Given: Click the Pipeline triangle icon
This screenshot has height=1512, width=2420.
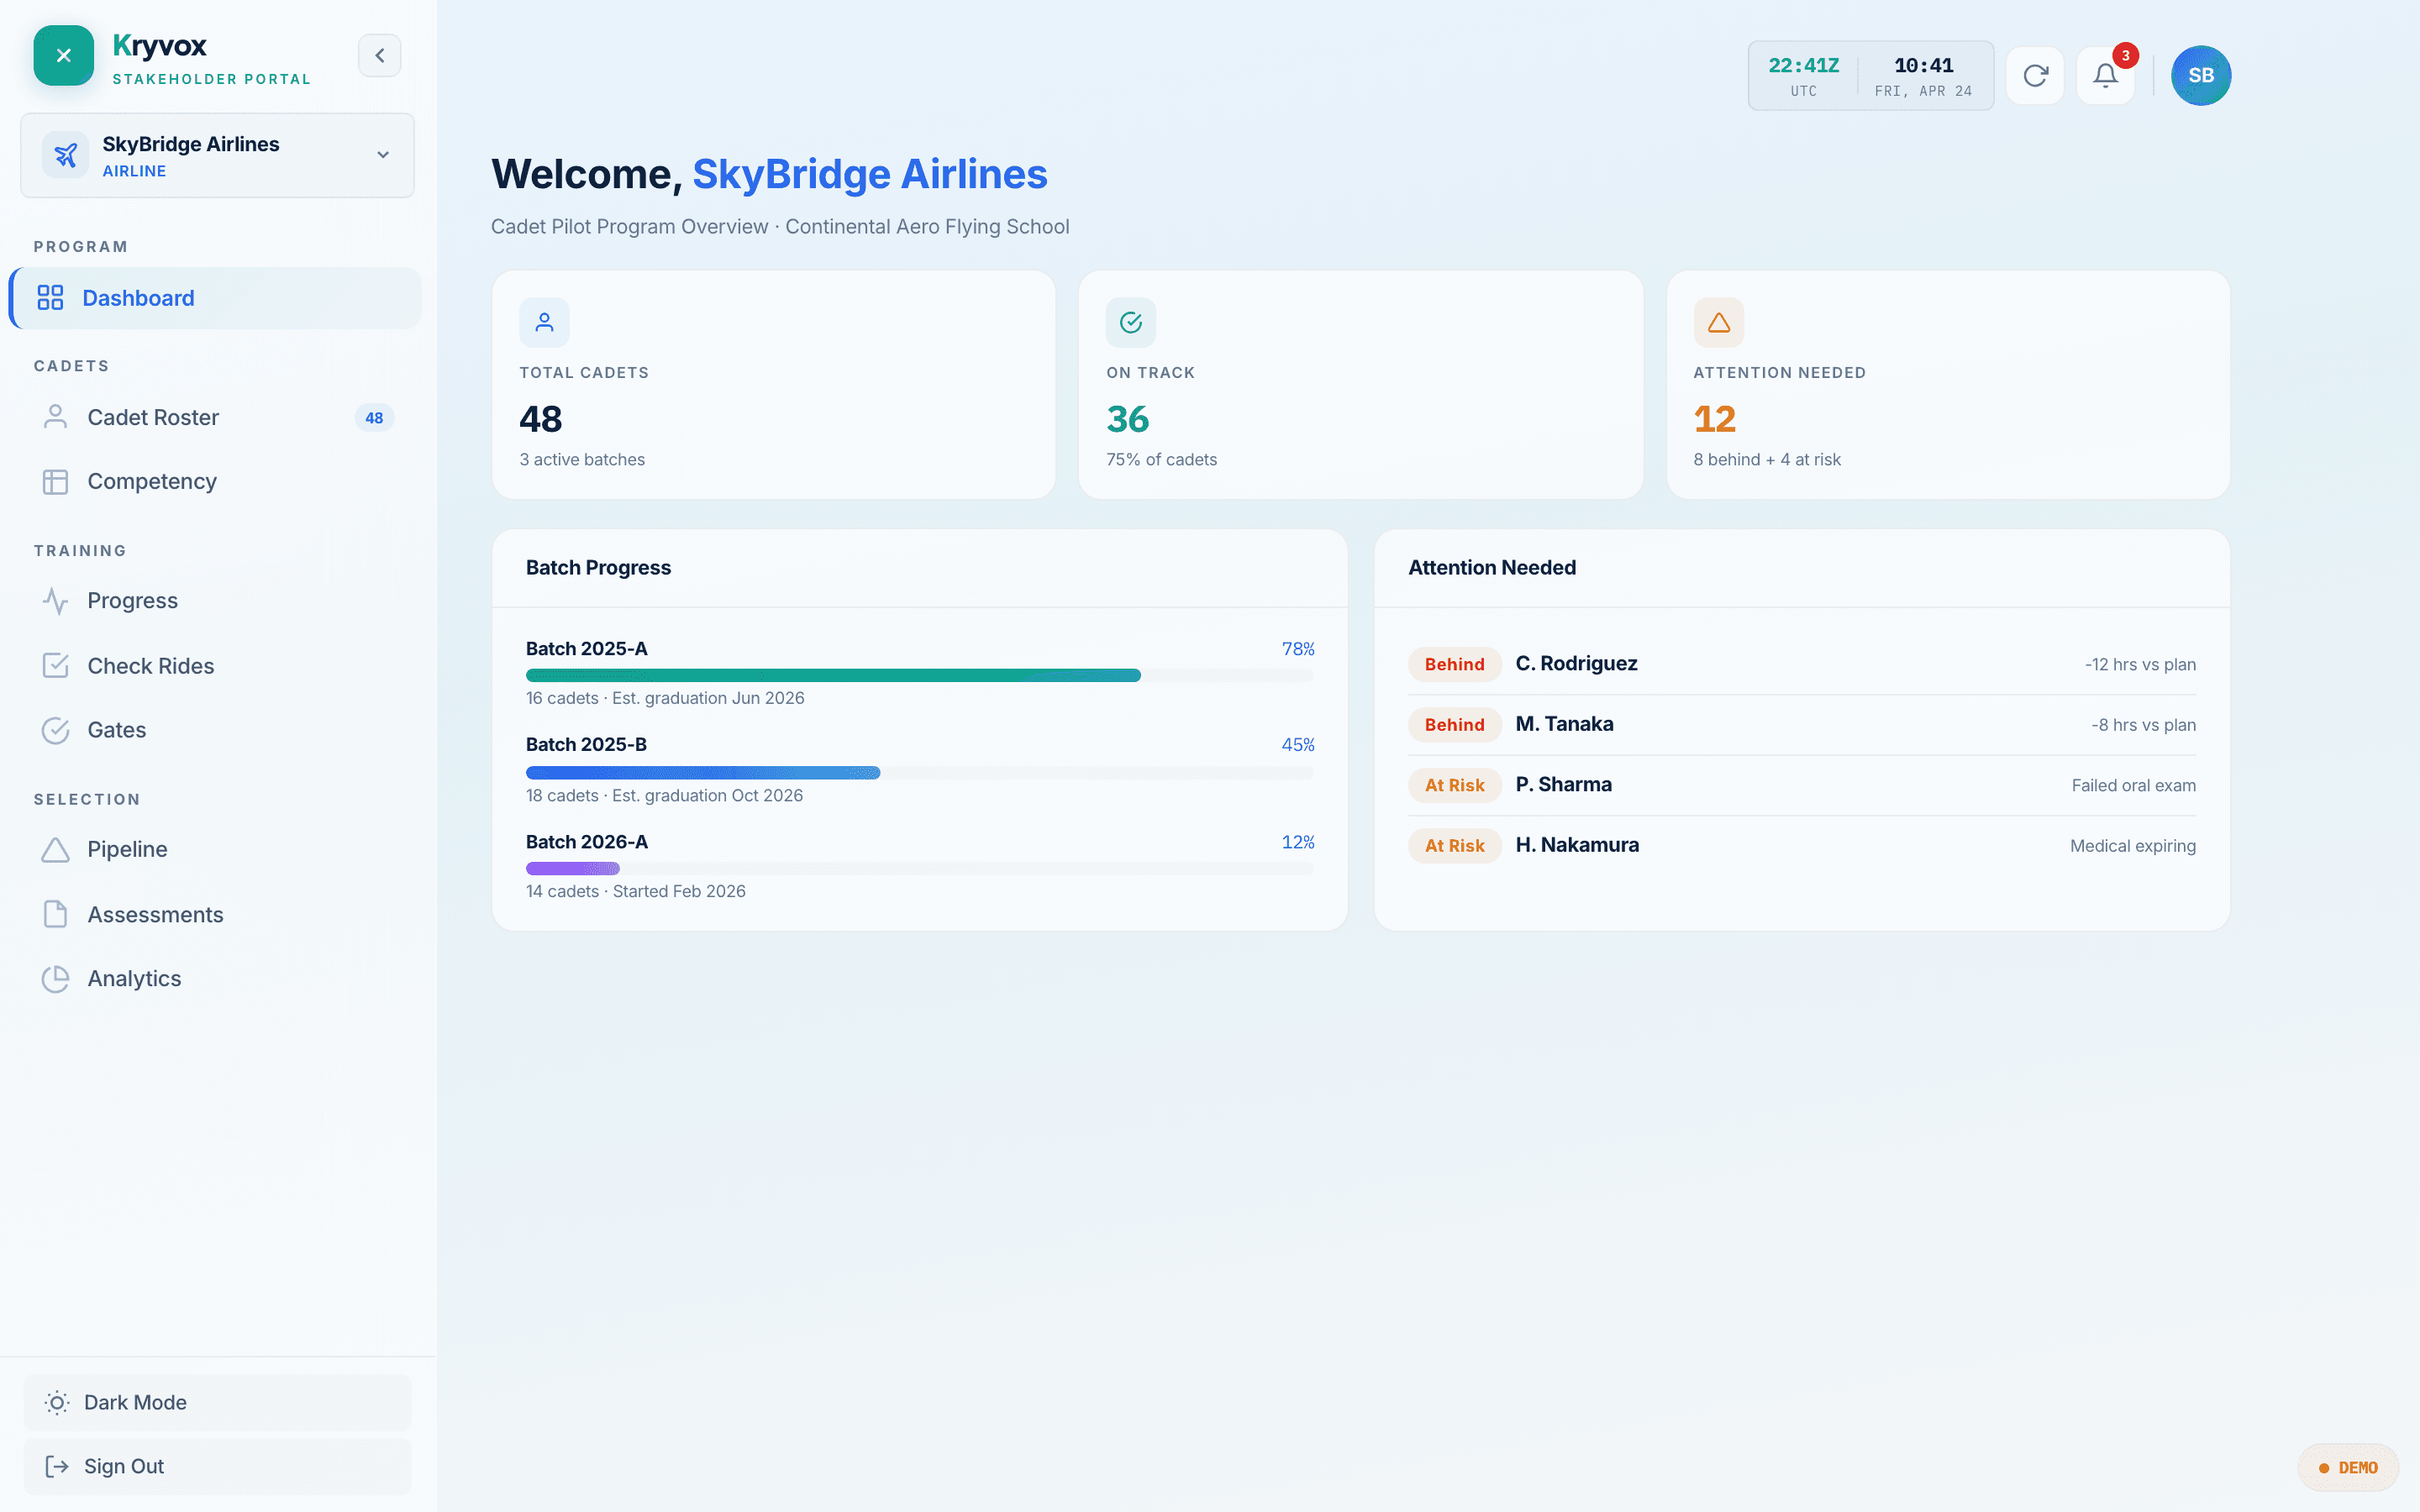Looking at the screenshot, I should point(55,850).
